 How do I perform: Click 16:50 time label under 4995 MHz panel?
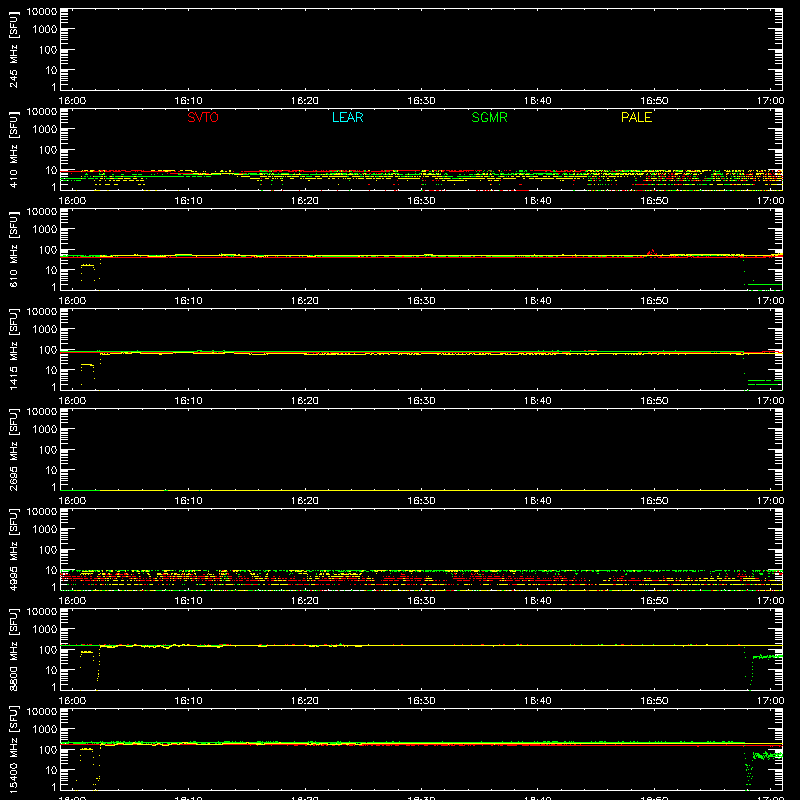(x=654, y=601)
